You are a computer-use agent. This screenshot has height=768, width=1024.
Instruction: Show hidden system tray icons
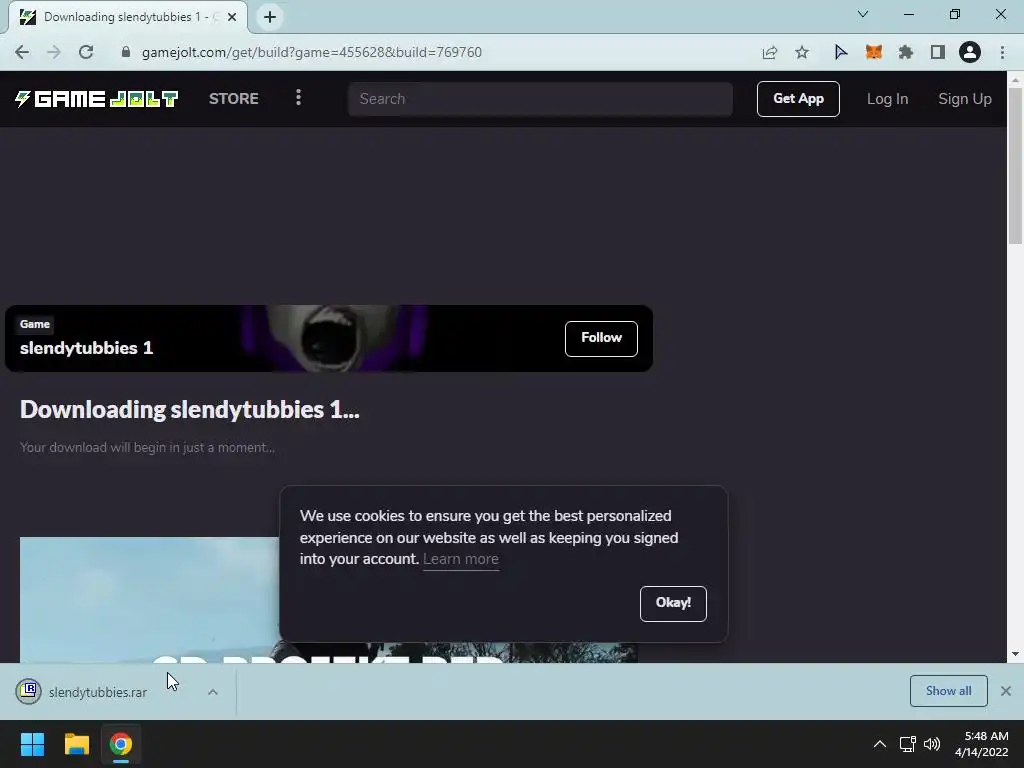880,744
